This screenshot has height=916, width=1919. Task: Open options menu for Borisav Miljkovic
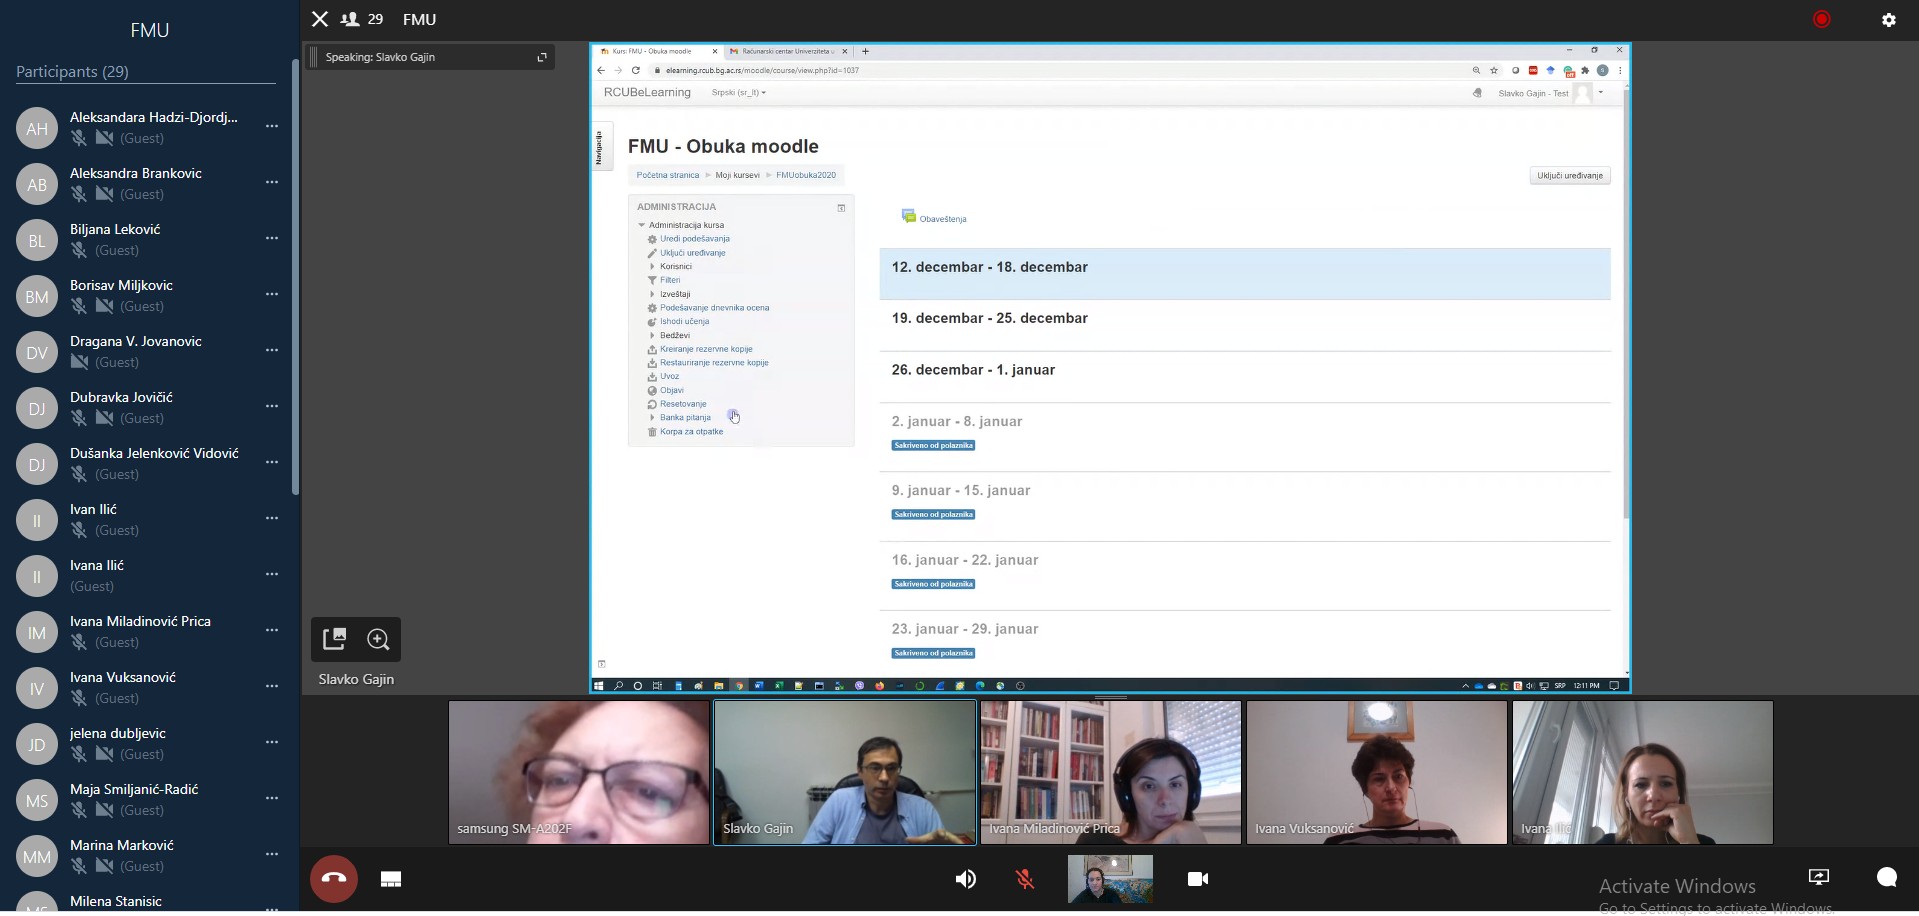272,295
